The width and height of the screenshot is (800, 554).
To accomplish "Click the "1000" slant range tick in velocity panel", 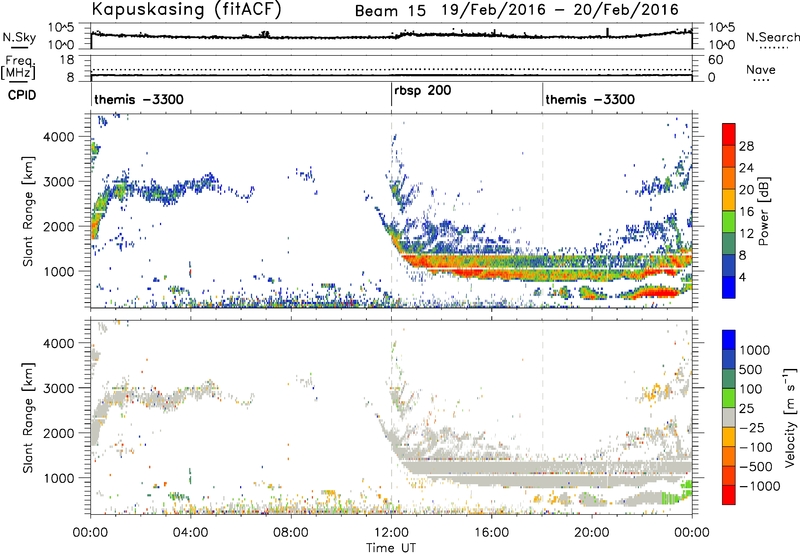I will (61, 478).
